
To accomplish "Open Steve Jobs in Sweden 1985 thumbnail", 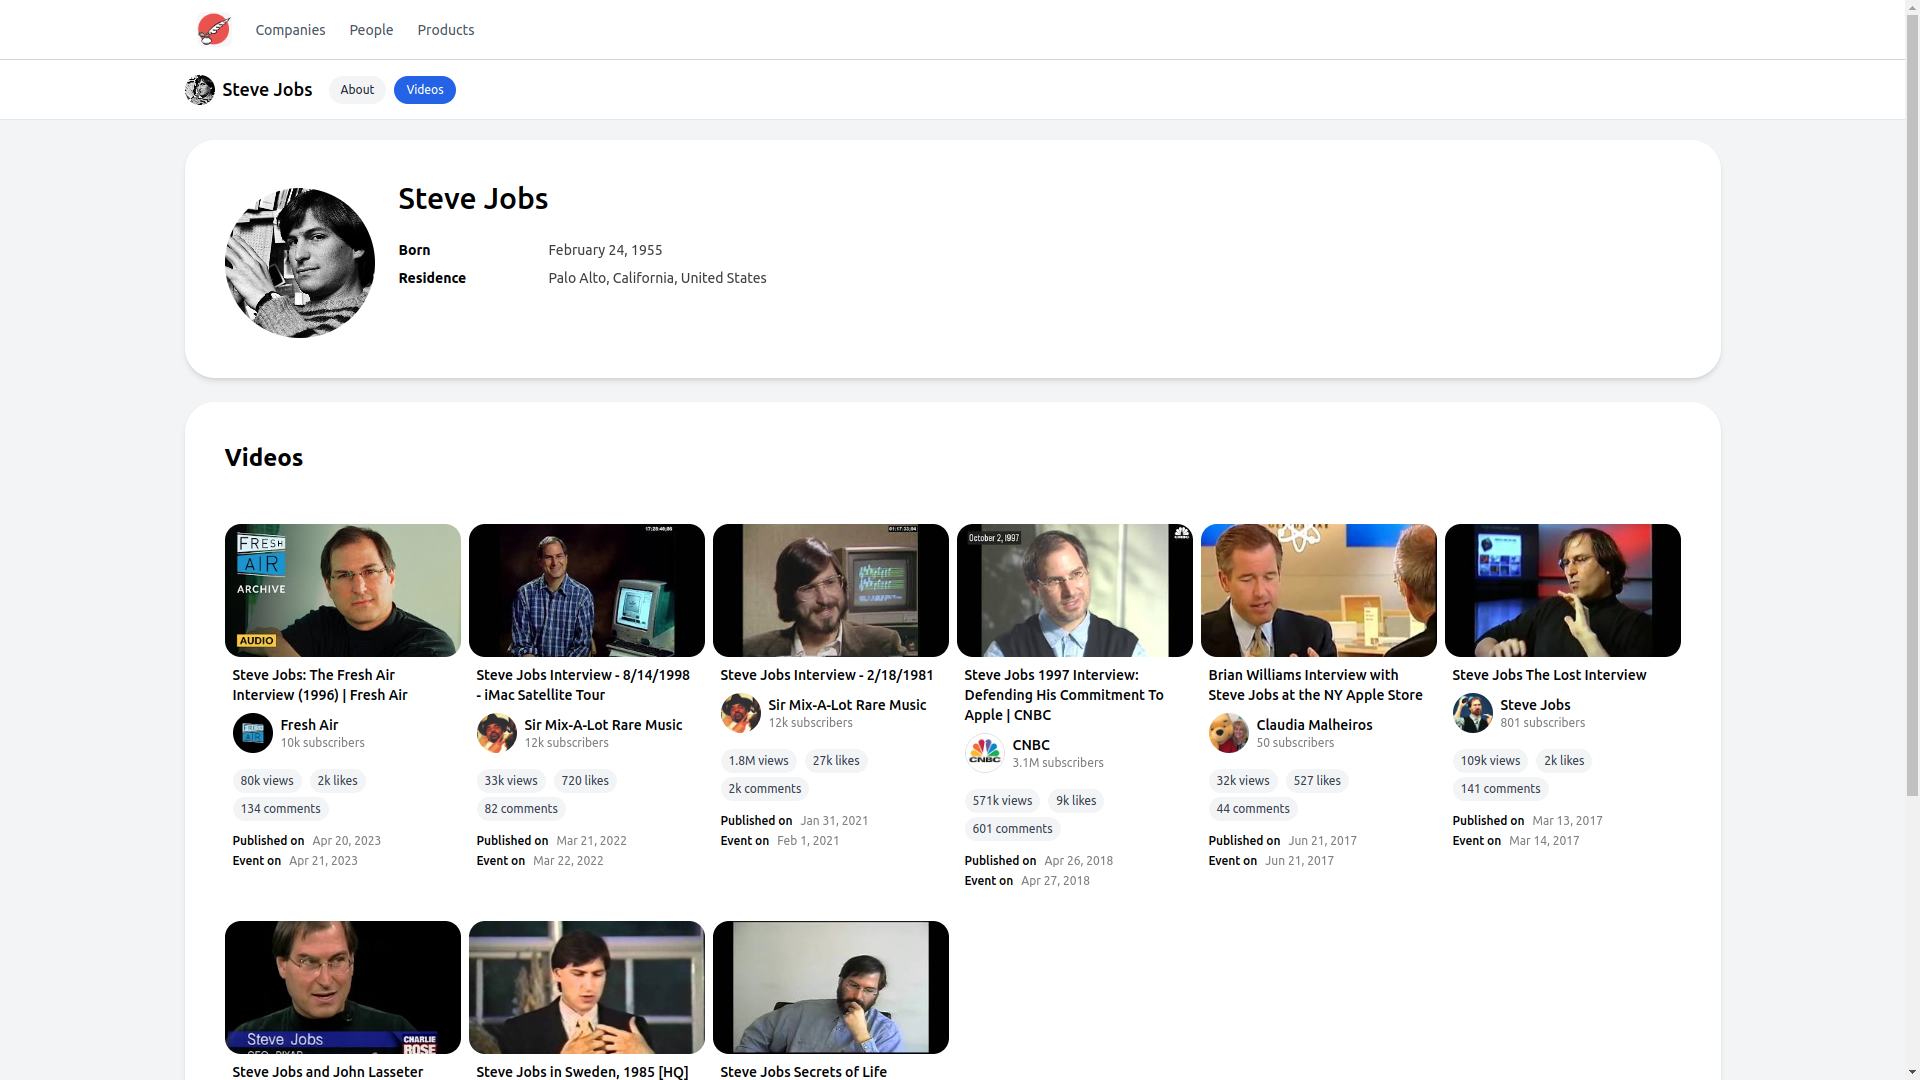I will [x=587, y=987].
